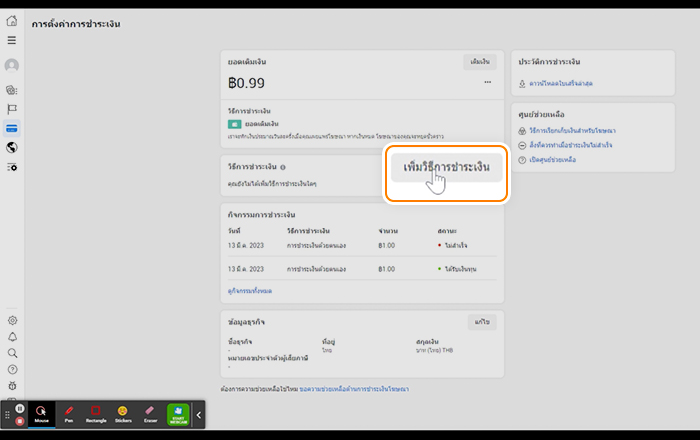Click the เติมเงิน add funds button
Image resolution: width=700 pixels, height=440 pixels.
[x=480, y=62]
